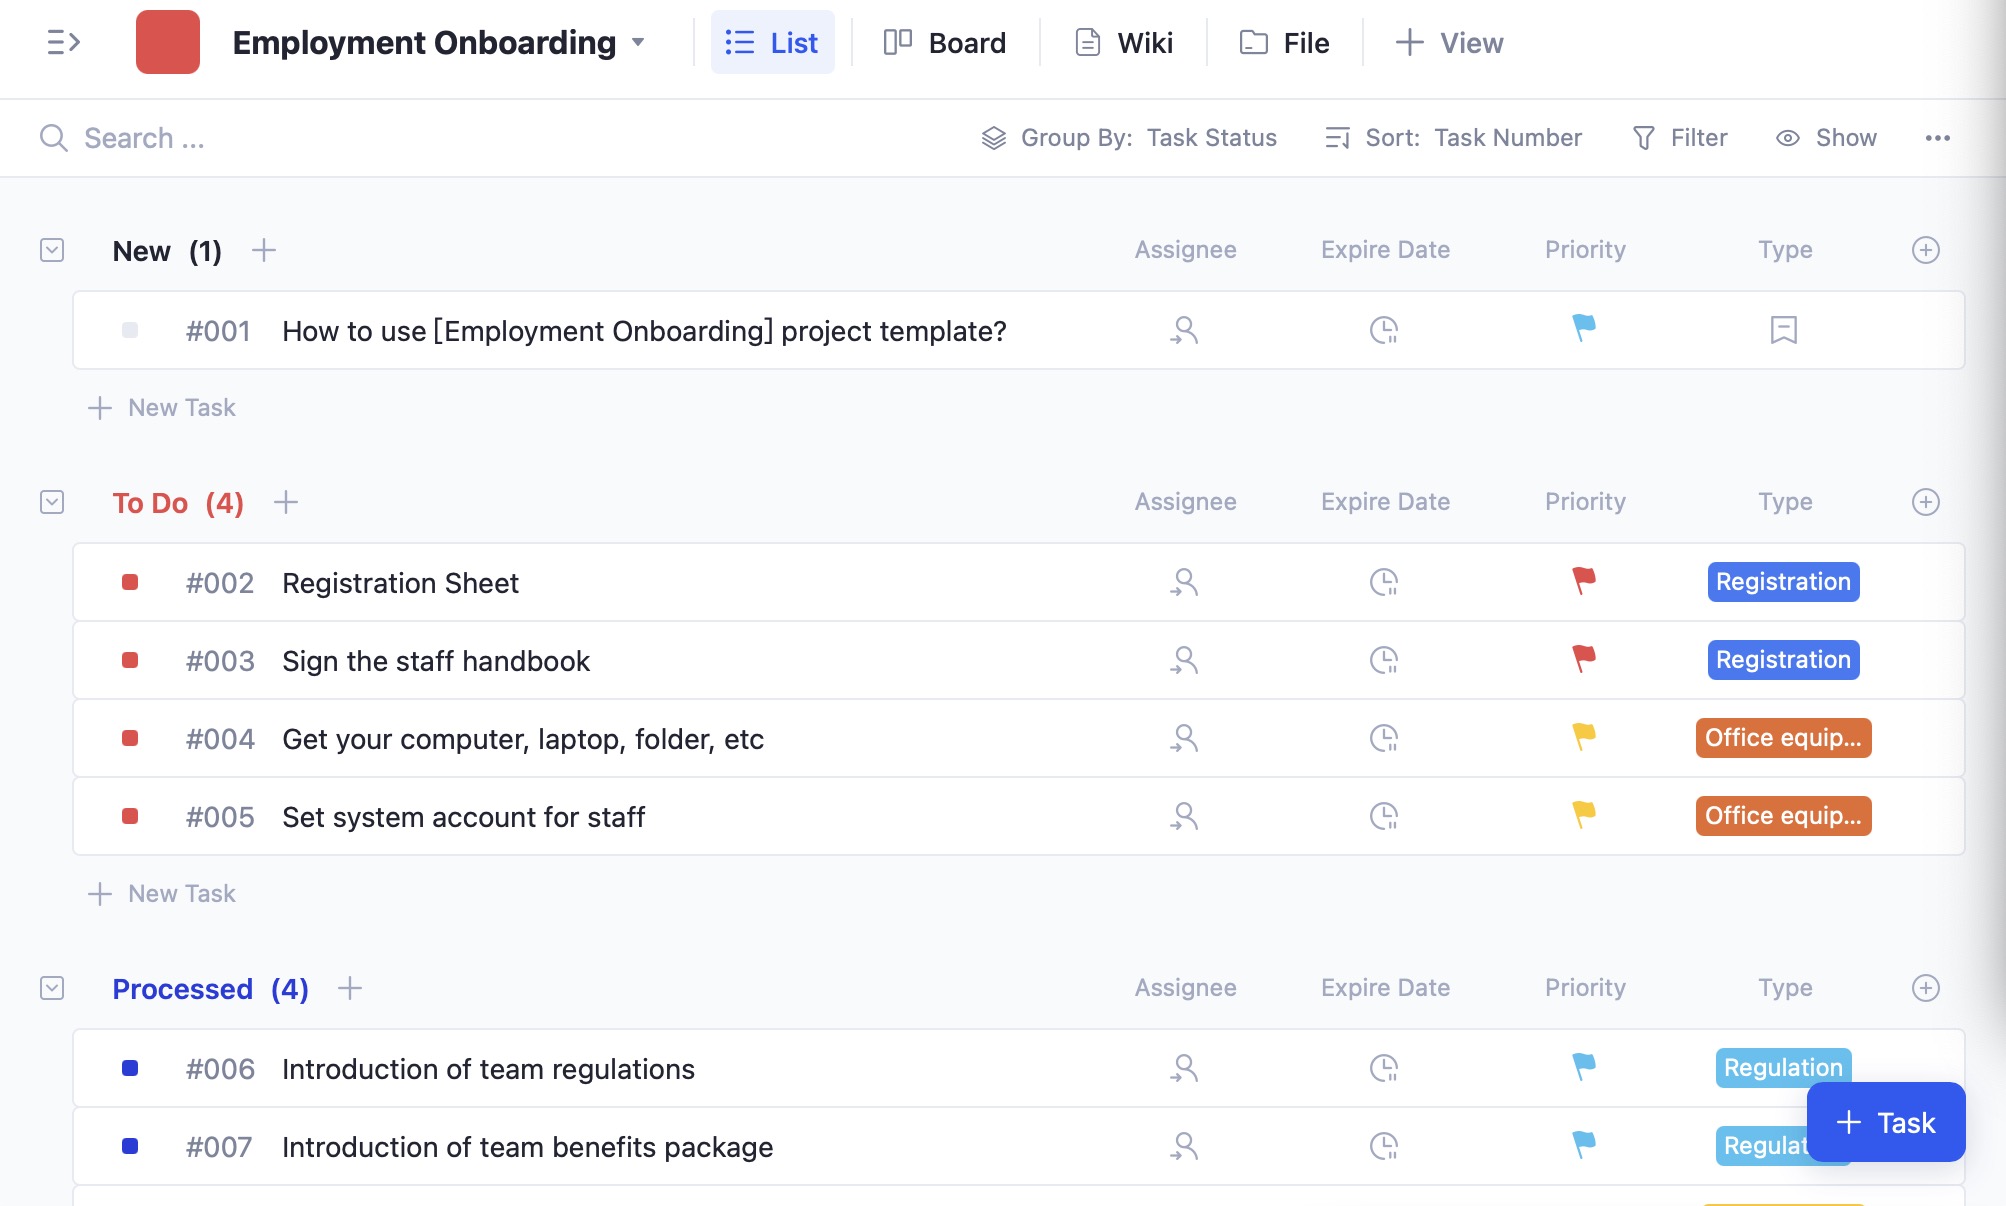Assign someone to Registration Sheet task
This screenshot has width=2006, height=1206.
(1184, 582)
